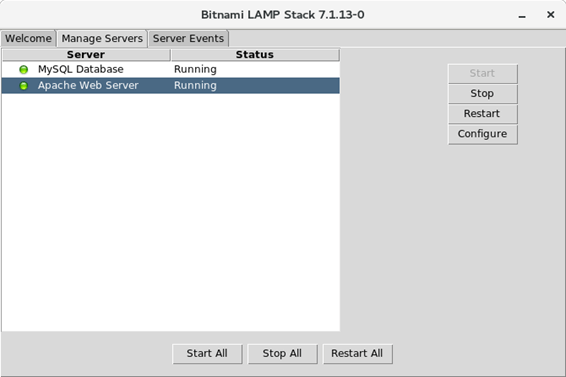Open the Manage Servers tab
Screen dimensions: 566x377
[x=102, y=39]
